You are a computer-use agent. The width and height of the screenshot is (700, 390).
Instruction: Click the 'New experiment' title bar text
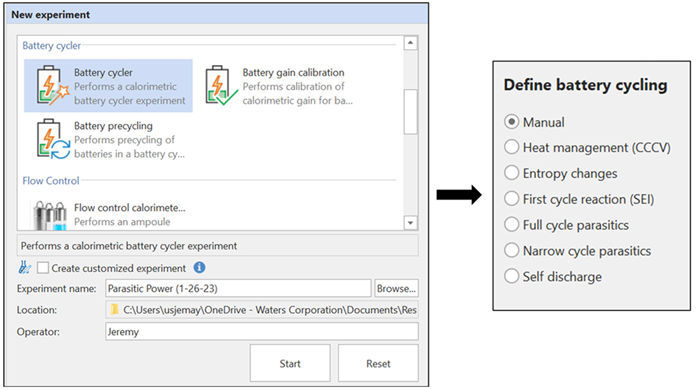(50, 15)
